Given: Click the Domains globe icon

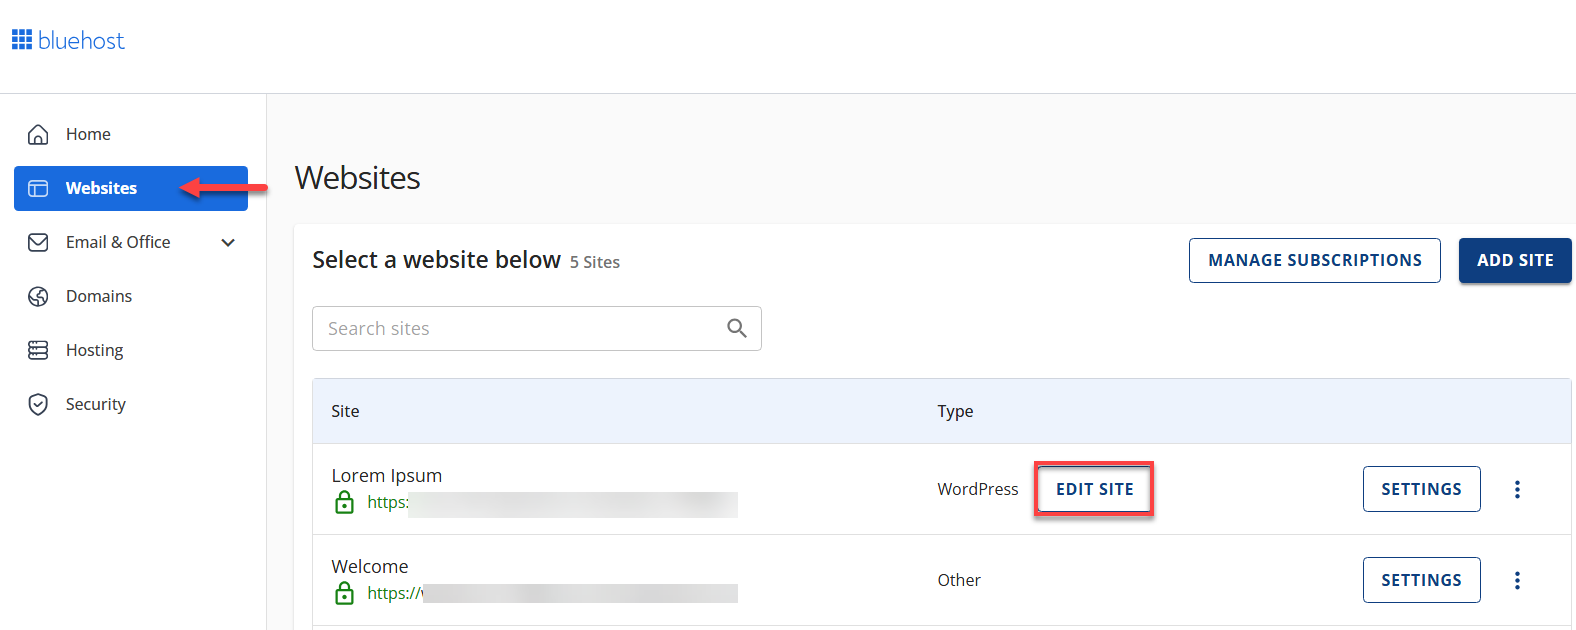Looking at the screenshot, I should (38, 296).
